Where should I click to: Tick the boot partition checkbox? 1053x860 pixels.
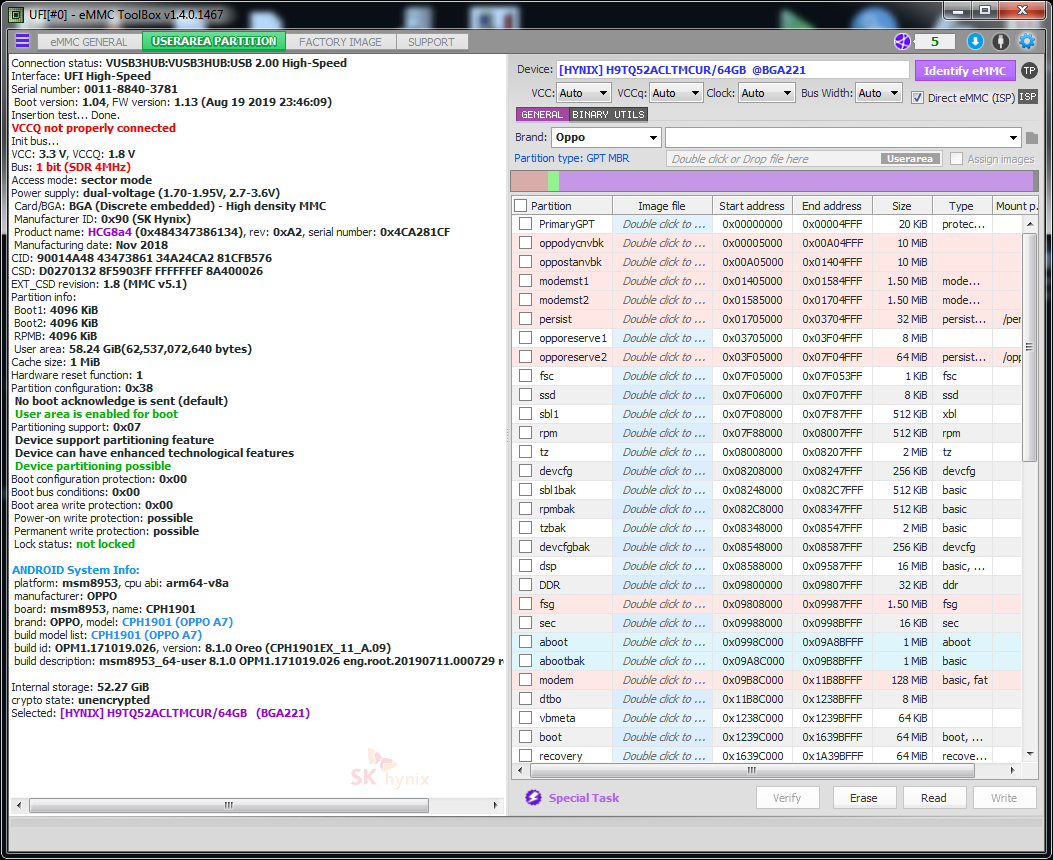pos(525,737)
